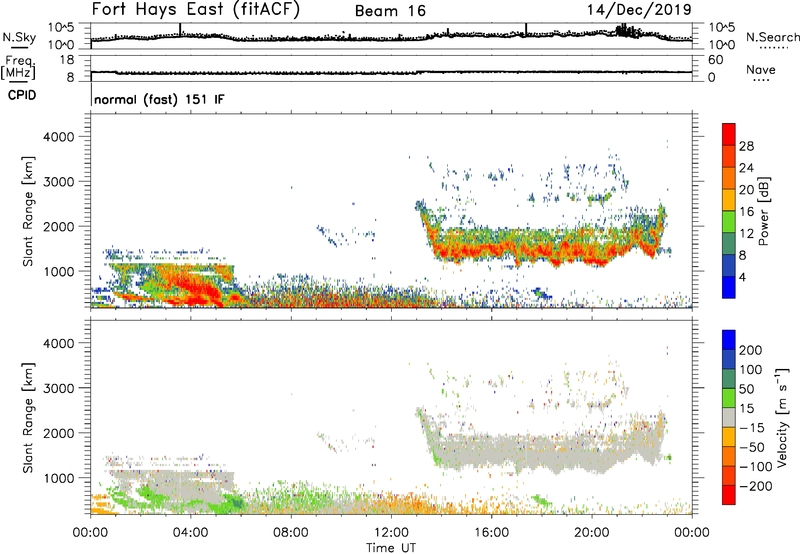Click the 'CPID' label
The image size is (800, 554).
[22, 95]
